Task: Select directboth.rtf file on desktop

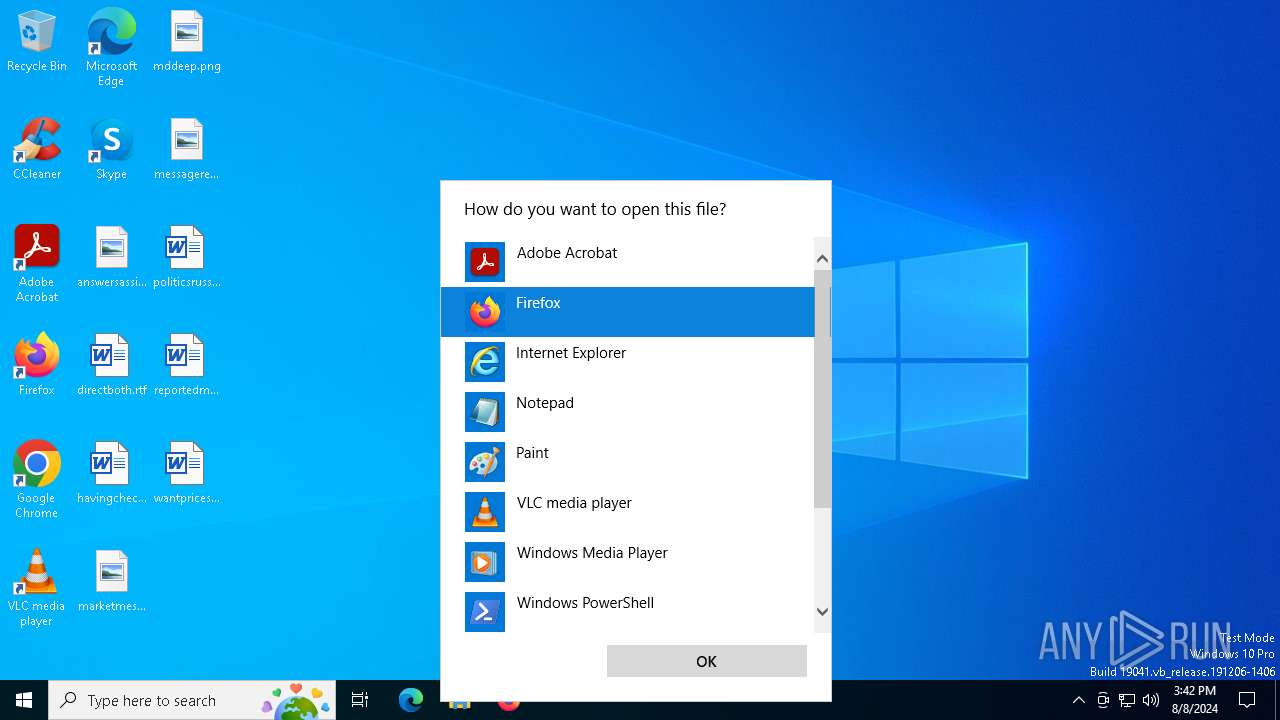Action: coord(111,365)
